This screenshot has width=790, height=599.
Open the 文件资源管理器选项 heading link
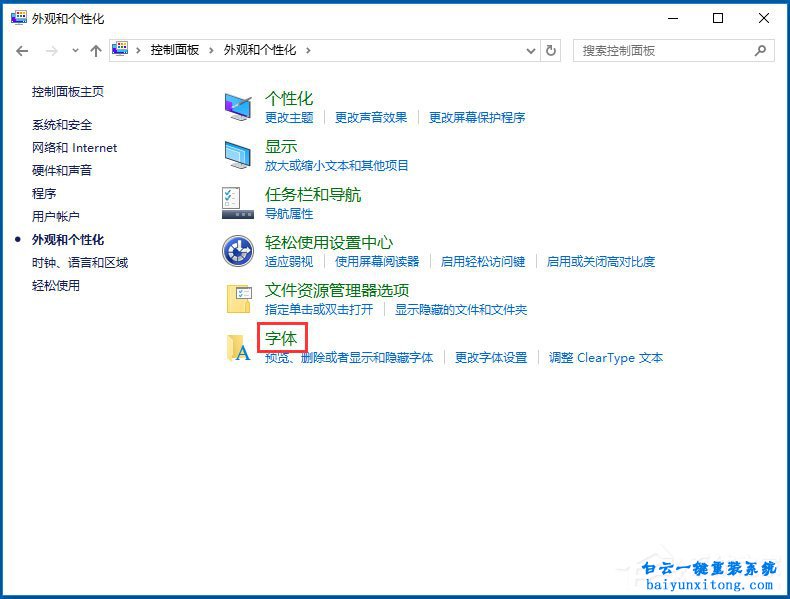point(337,290)
